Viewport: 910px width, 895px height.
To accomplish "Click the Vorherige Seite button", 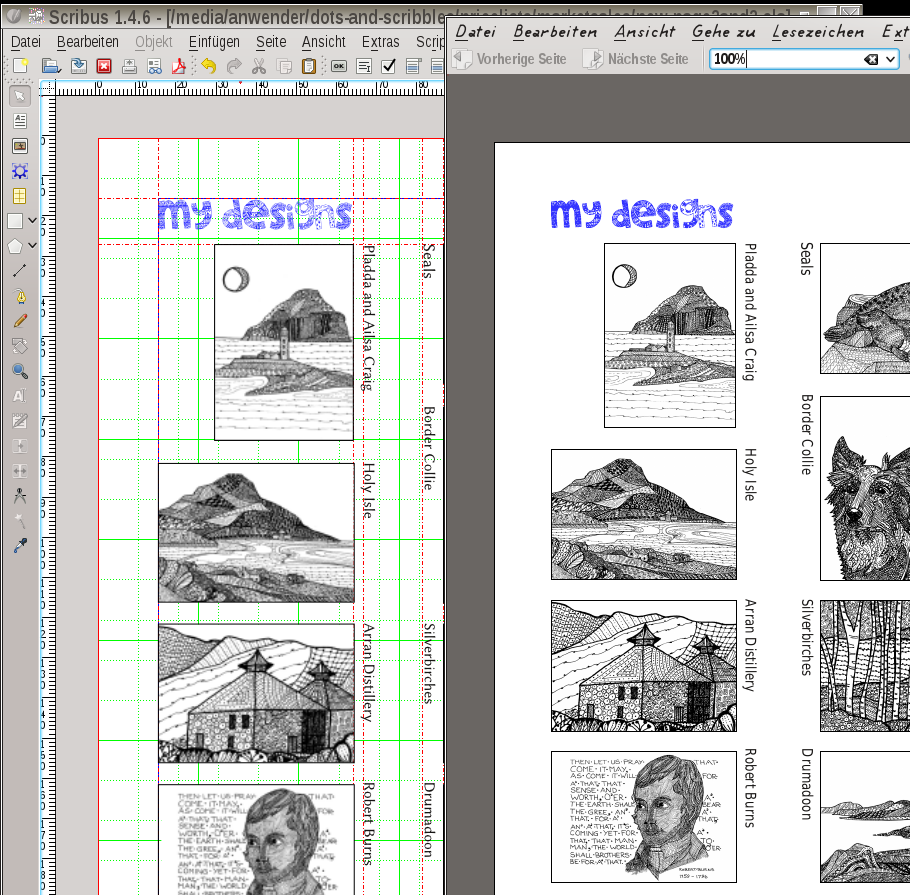I will tap(510, 59).
